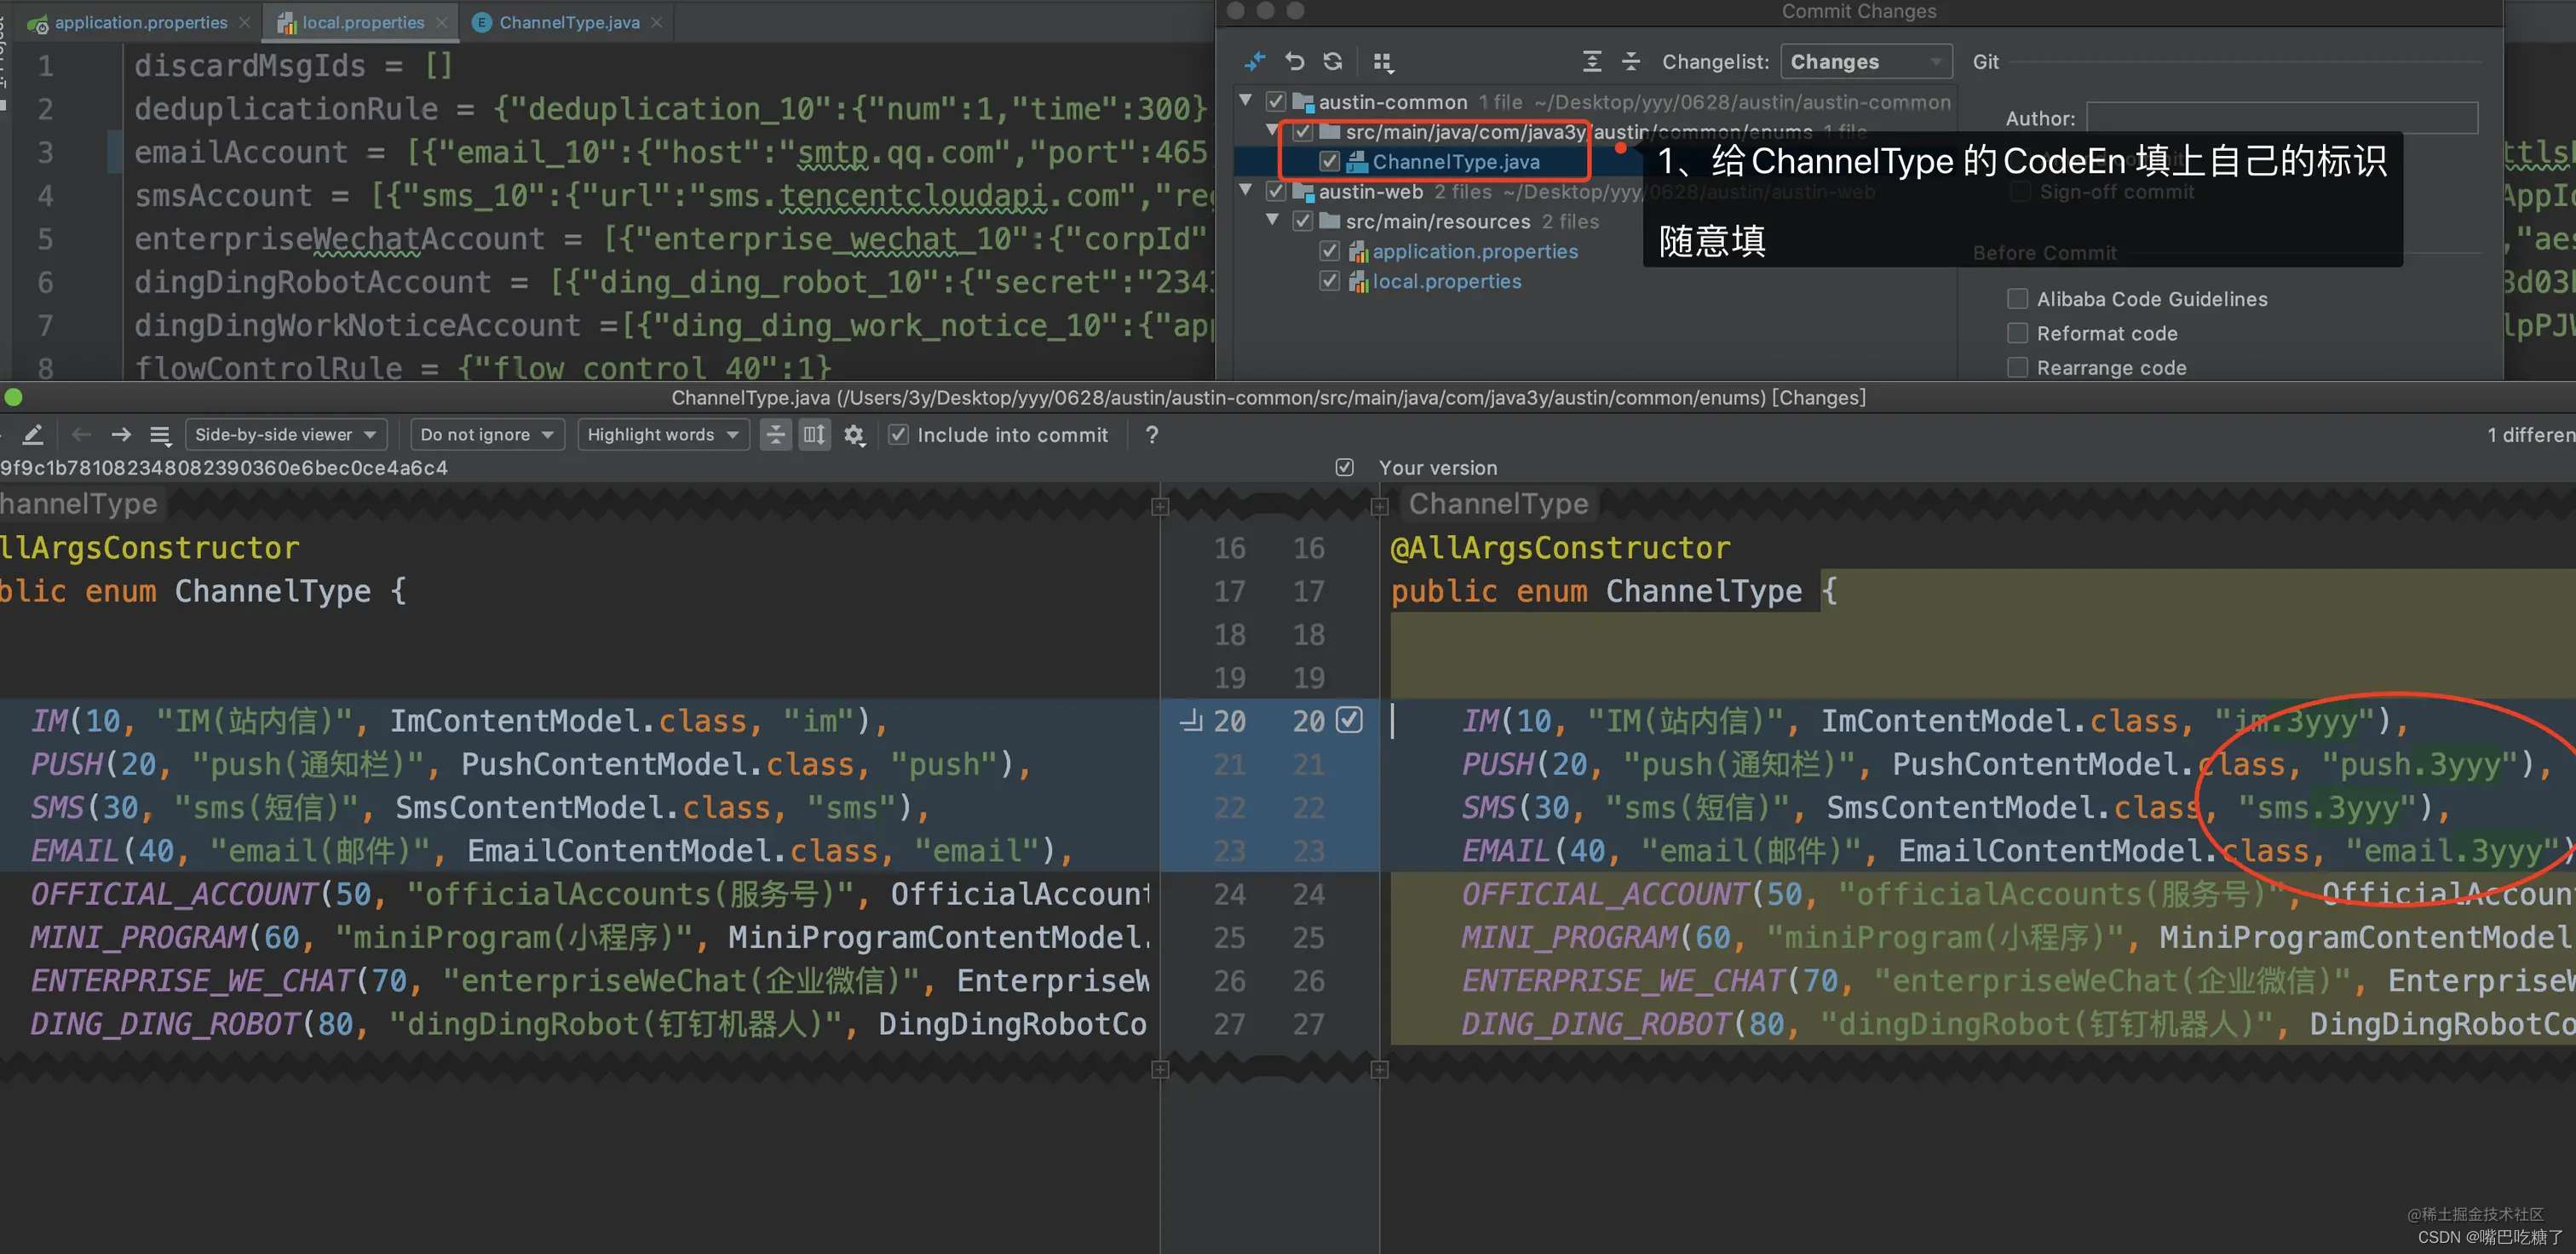Select application.properties in commit tree

tap(1474, 252)
